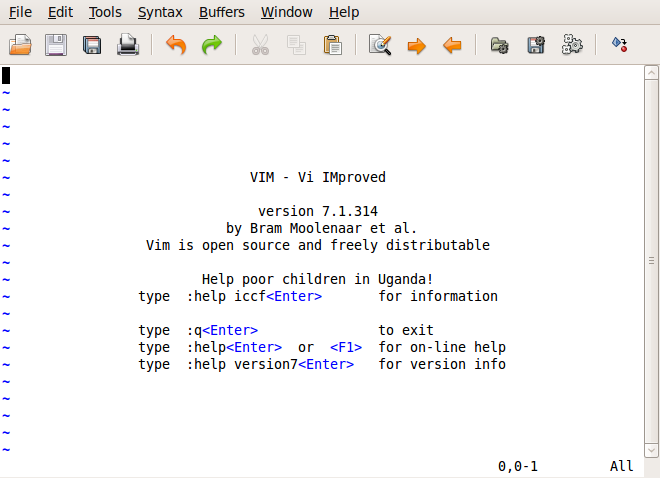Click ':help version7<Enter>' text
Viewport: 660px width, 478px height.
270,364
